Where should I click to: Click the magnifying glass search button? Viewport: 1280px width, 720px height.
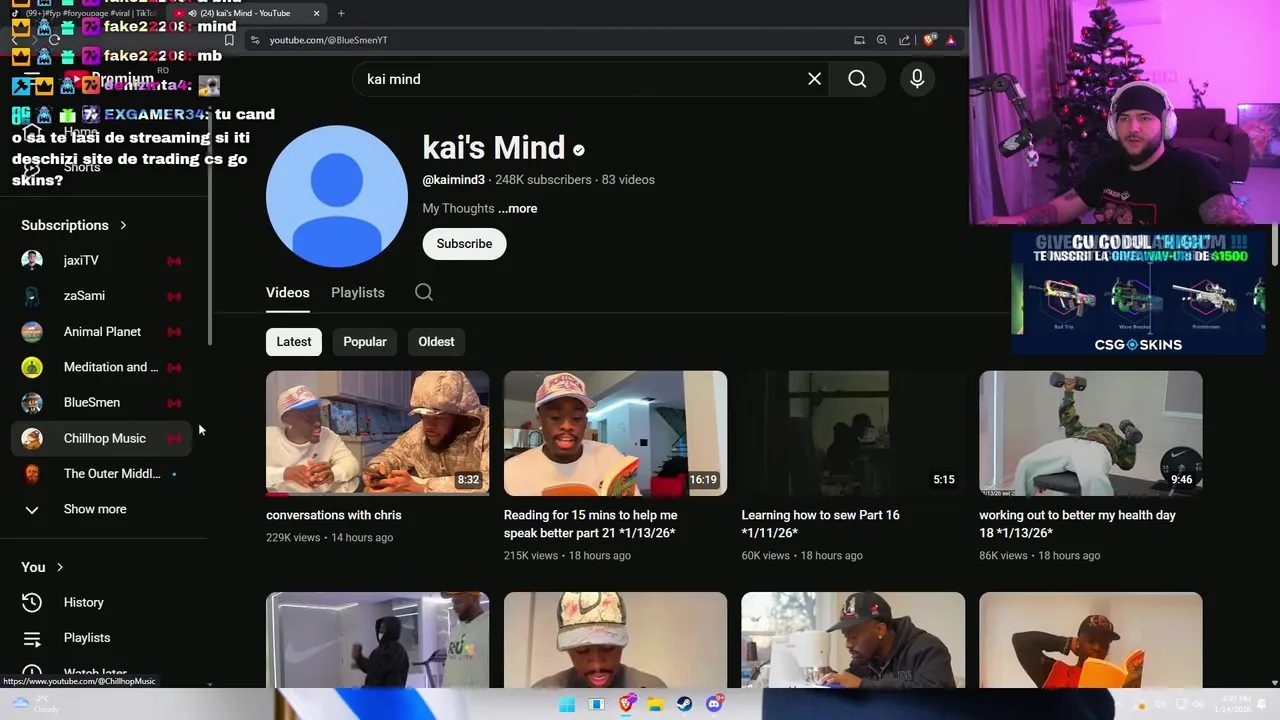[857, 79]
